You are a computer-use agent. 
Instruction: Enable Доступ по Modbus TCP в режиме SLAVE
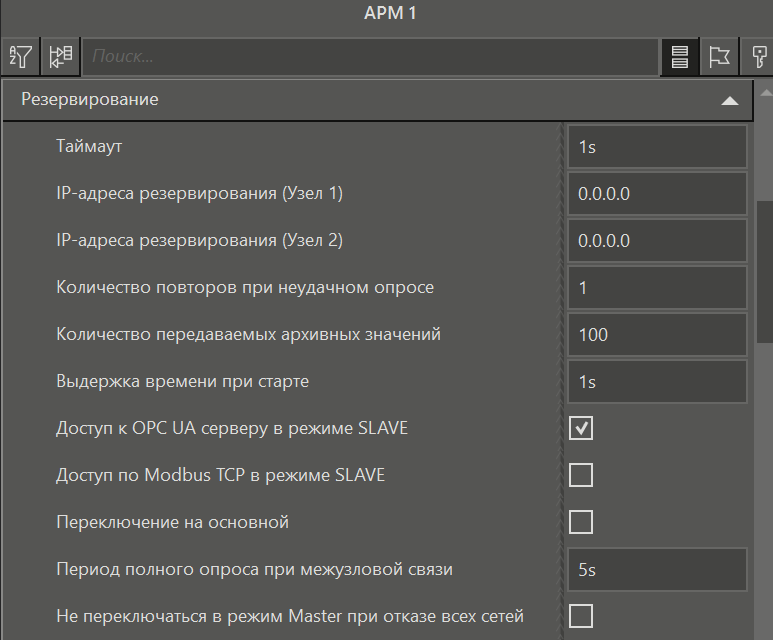[581, 475]
